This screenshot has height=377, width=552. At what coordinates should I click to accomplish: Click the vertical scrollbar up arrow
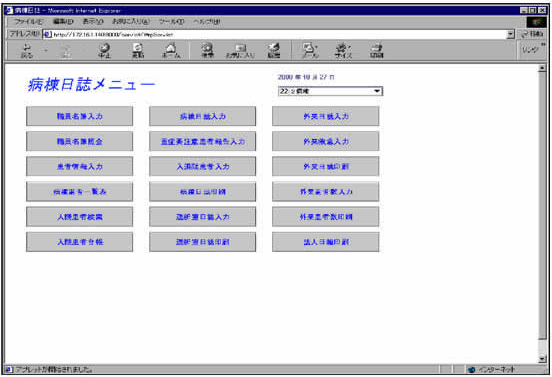click(x=542, y=68)
